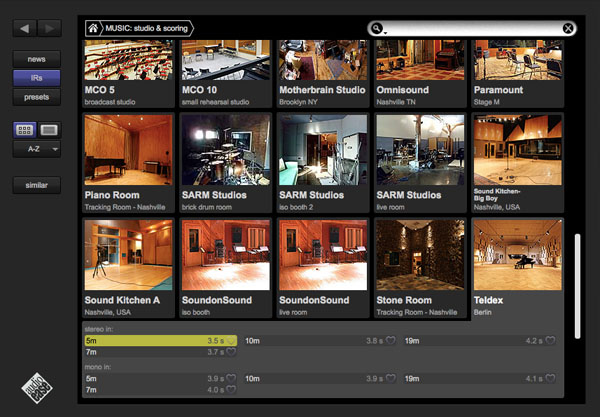Select stereo in 19m 4.2 s row
Viewport: 600px width, 417px height.
(480, 340)
